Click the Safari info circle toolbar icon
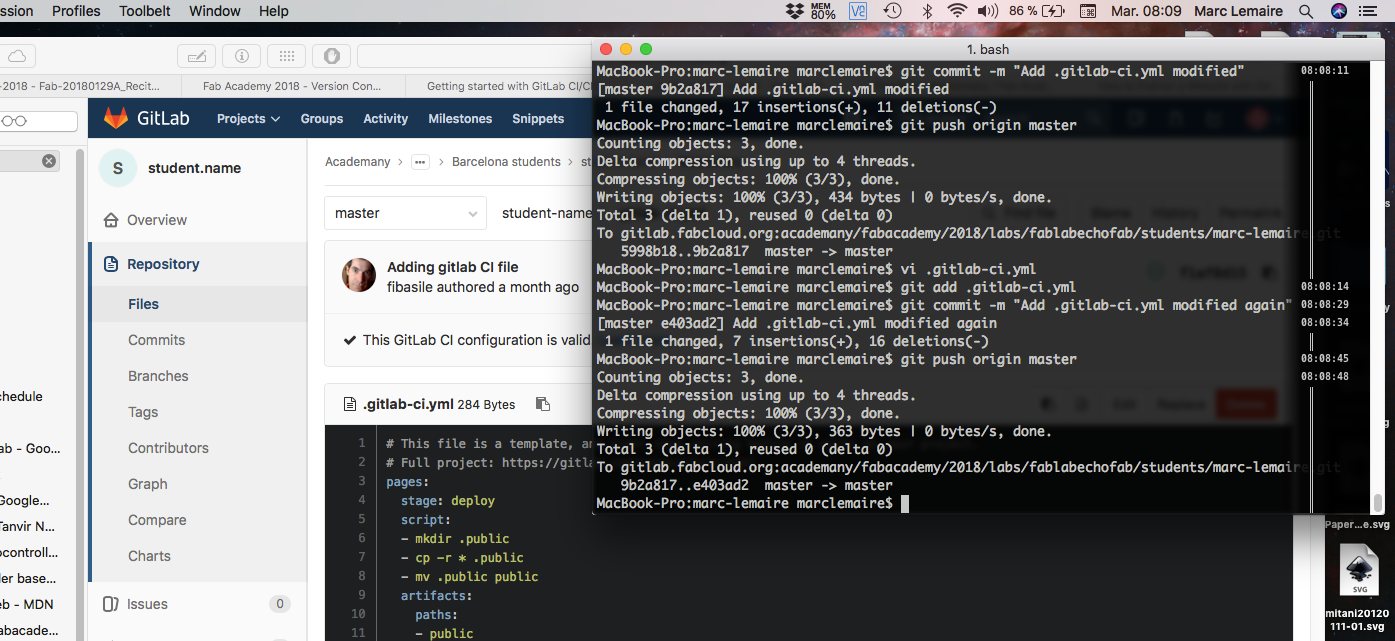Image resolution: width=1395 pixels, height=641 pixels. coord(241,55)
